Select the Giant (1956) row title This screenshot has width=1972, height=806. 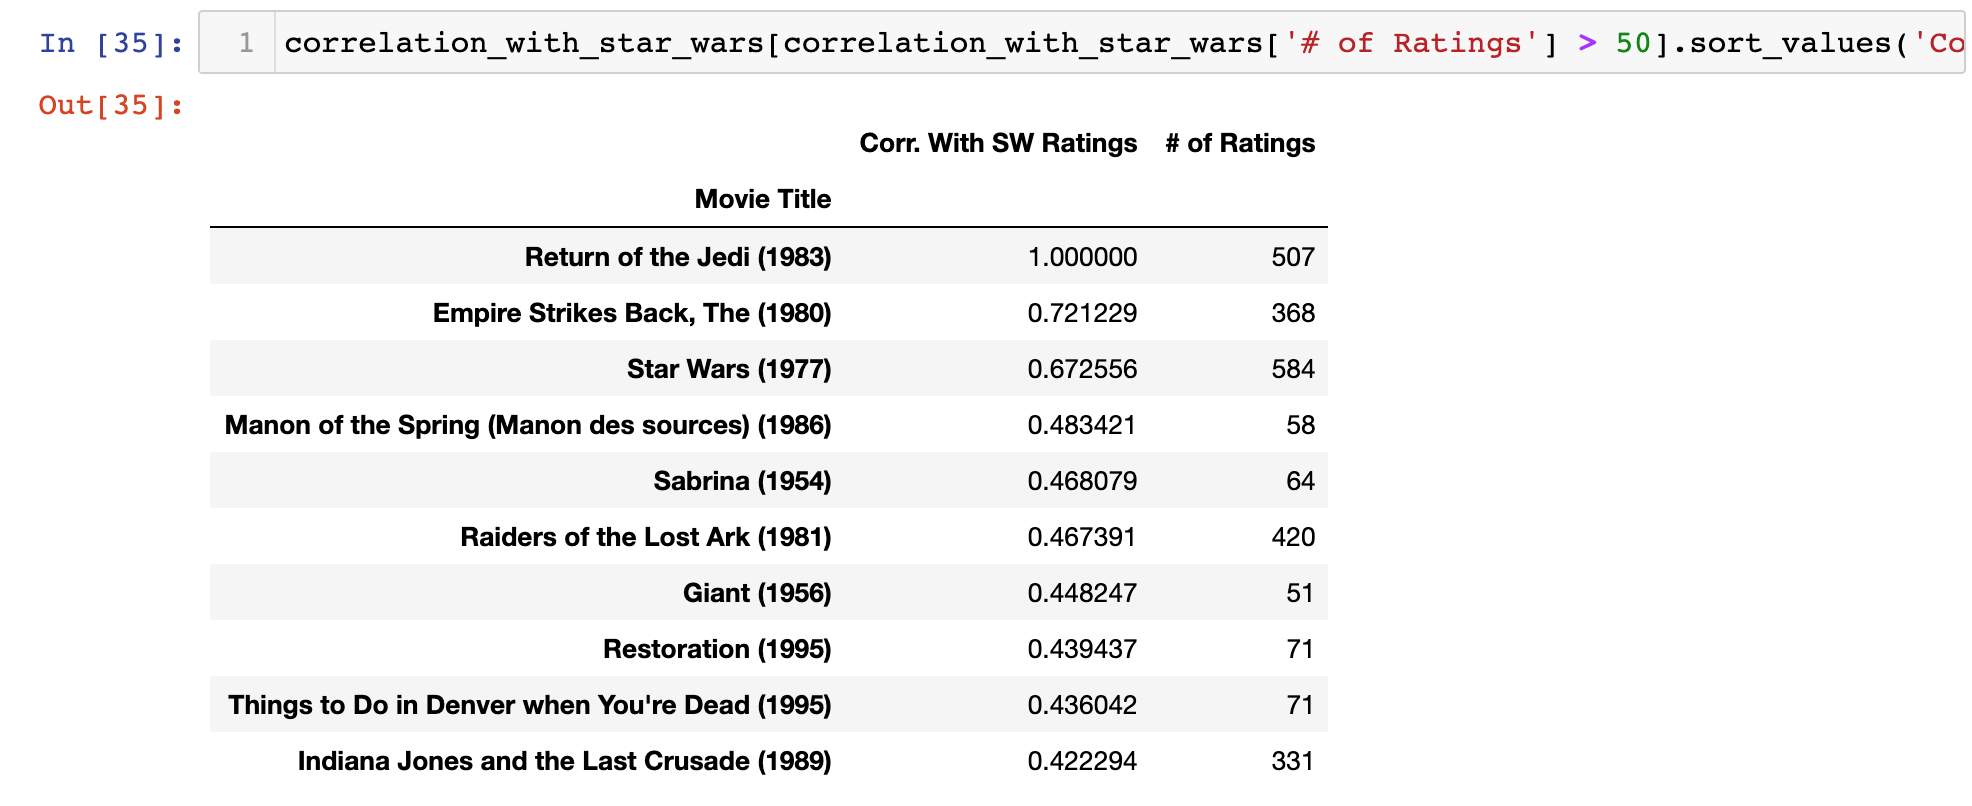click(x=757, y=593)
